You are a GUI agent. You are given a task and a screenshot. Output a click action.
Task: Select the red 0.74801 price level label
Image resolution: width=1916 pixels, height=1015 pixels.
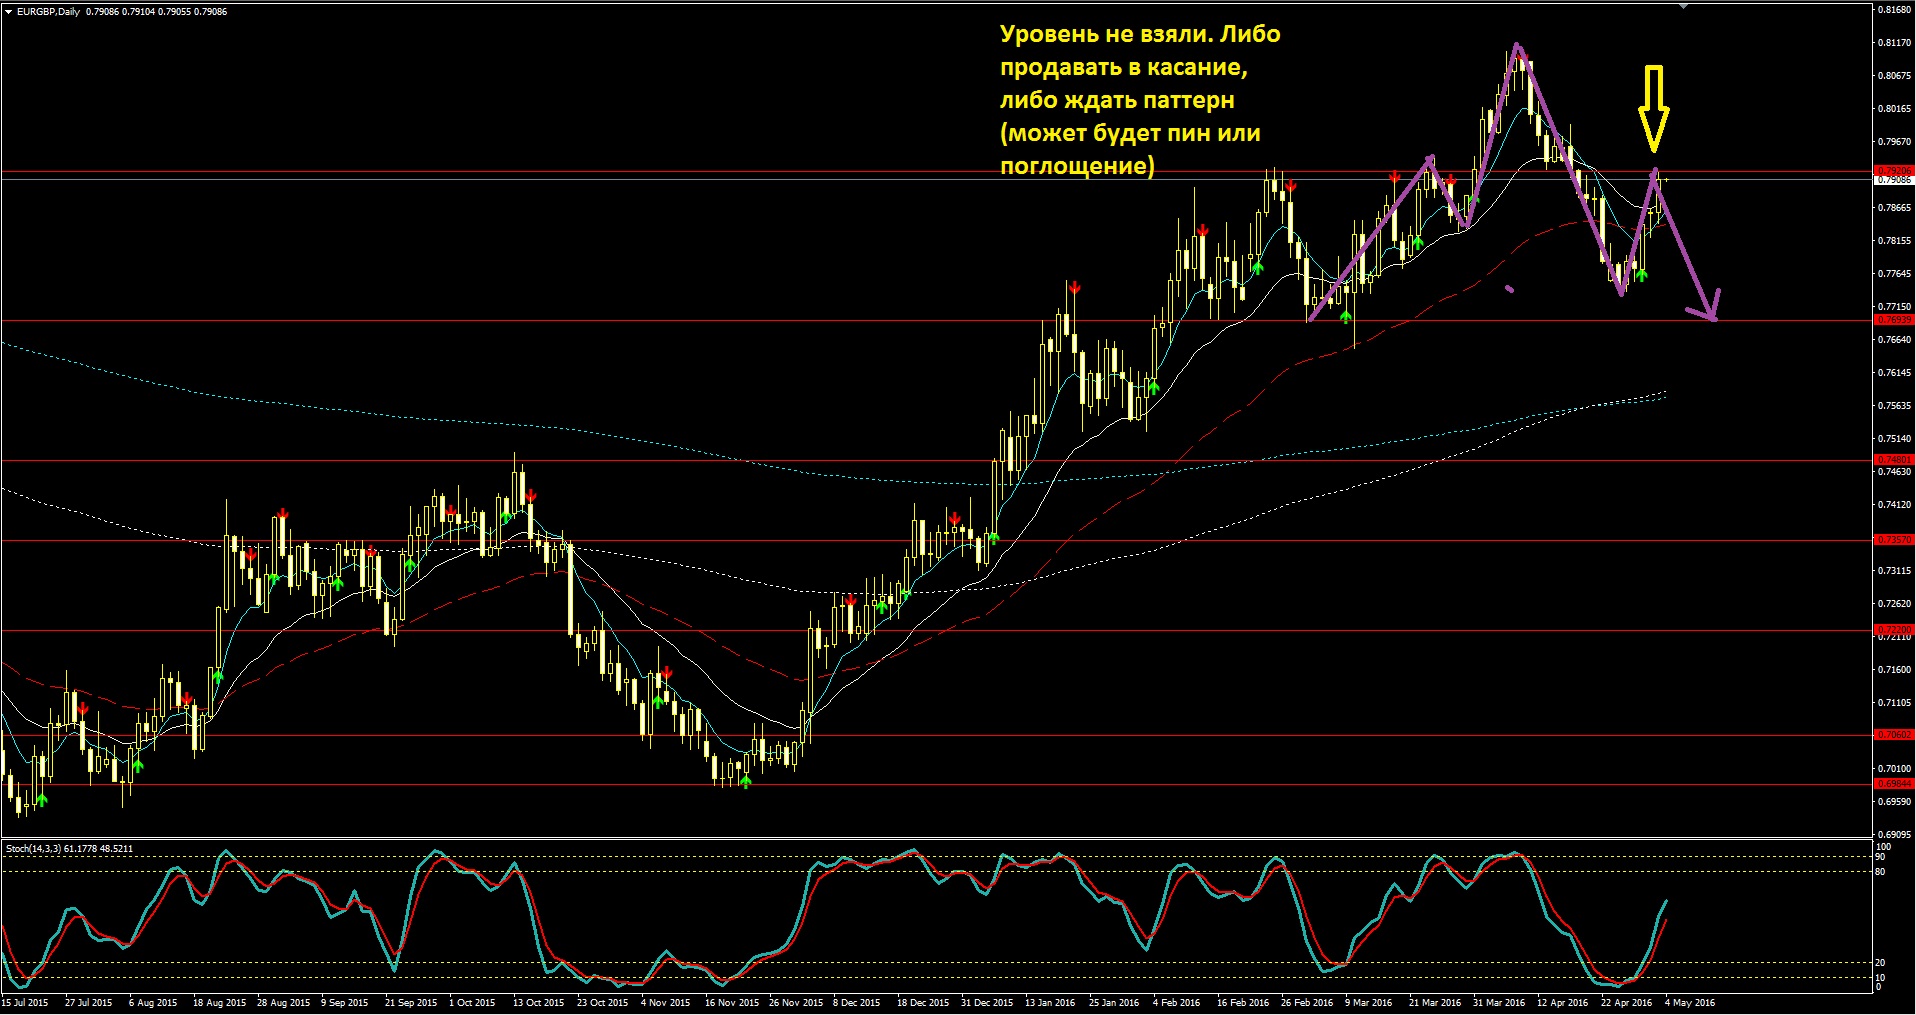click(1893, 460)
